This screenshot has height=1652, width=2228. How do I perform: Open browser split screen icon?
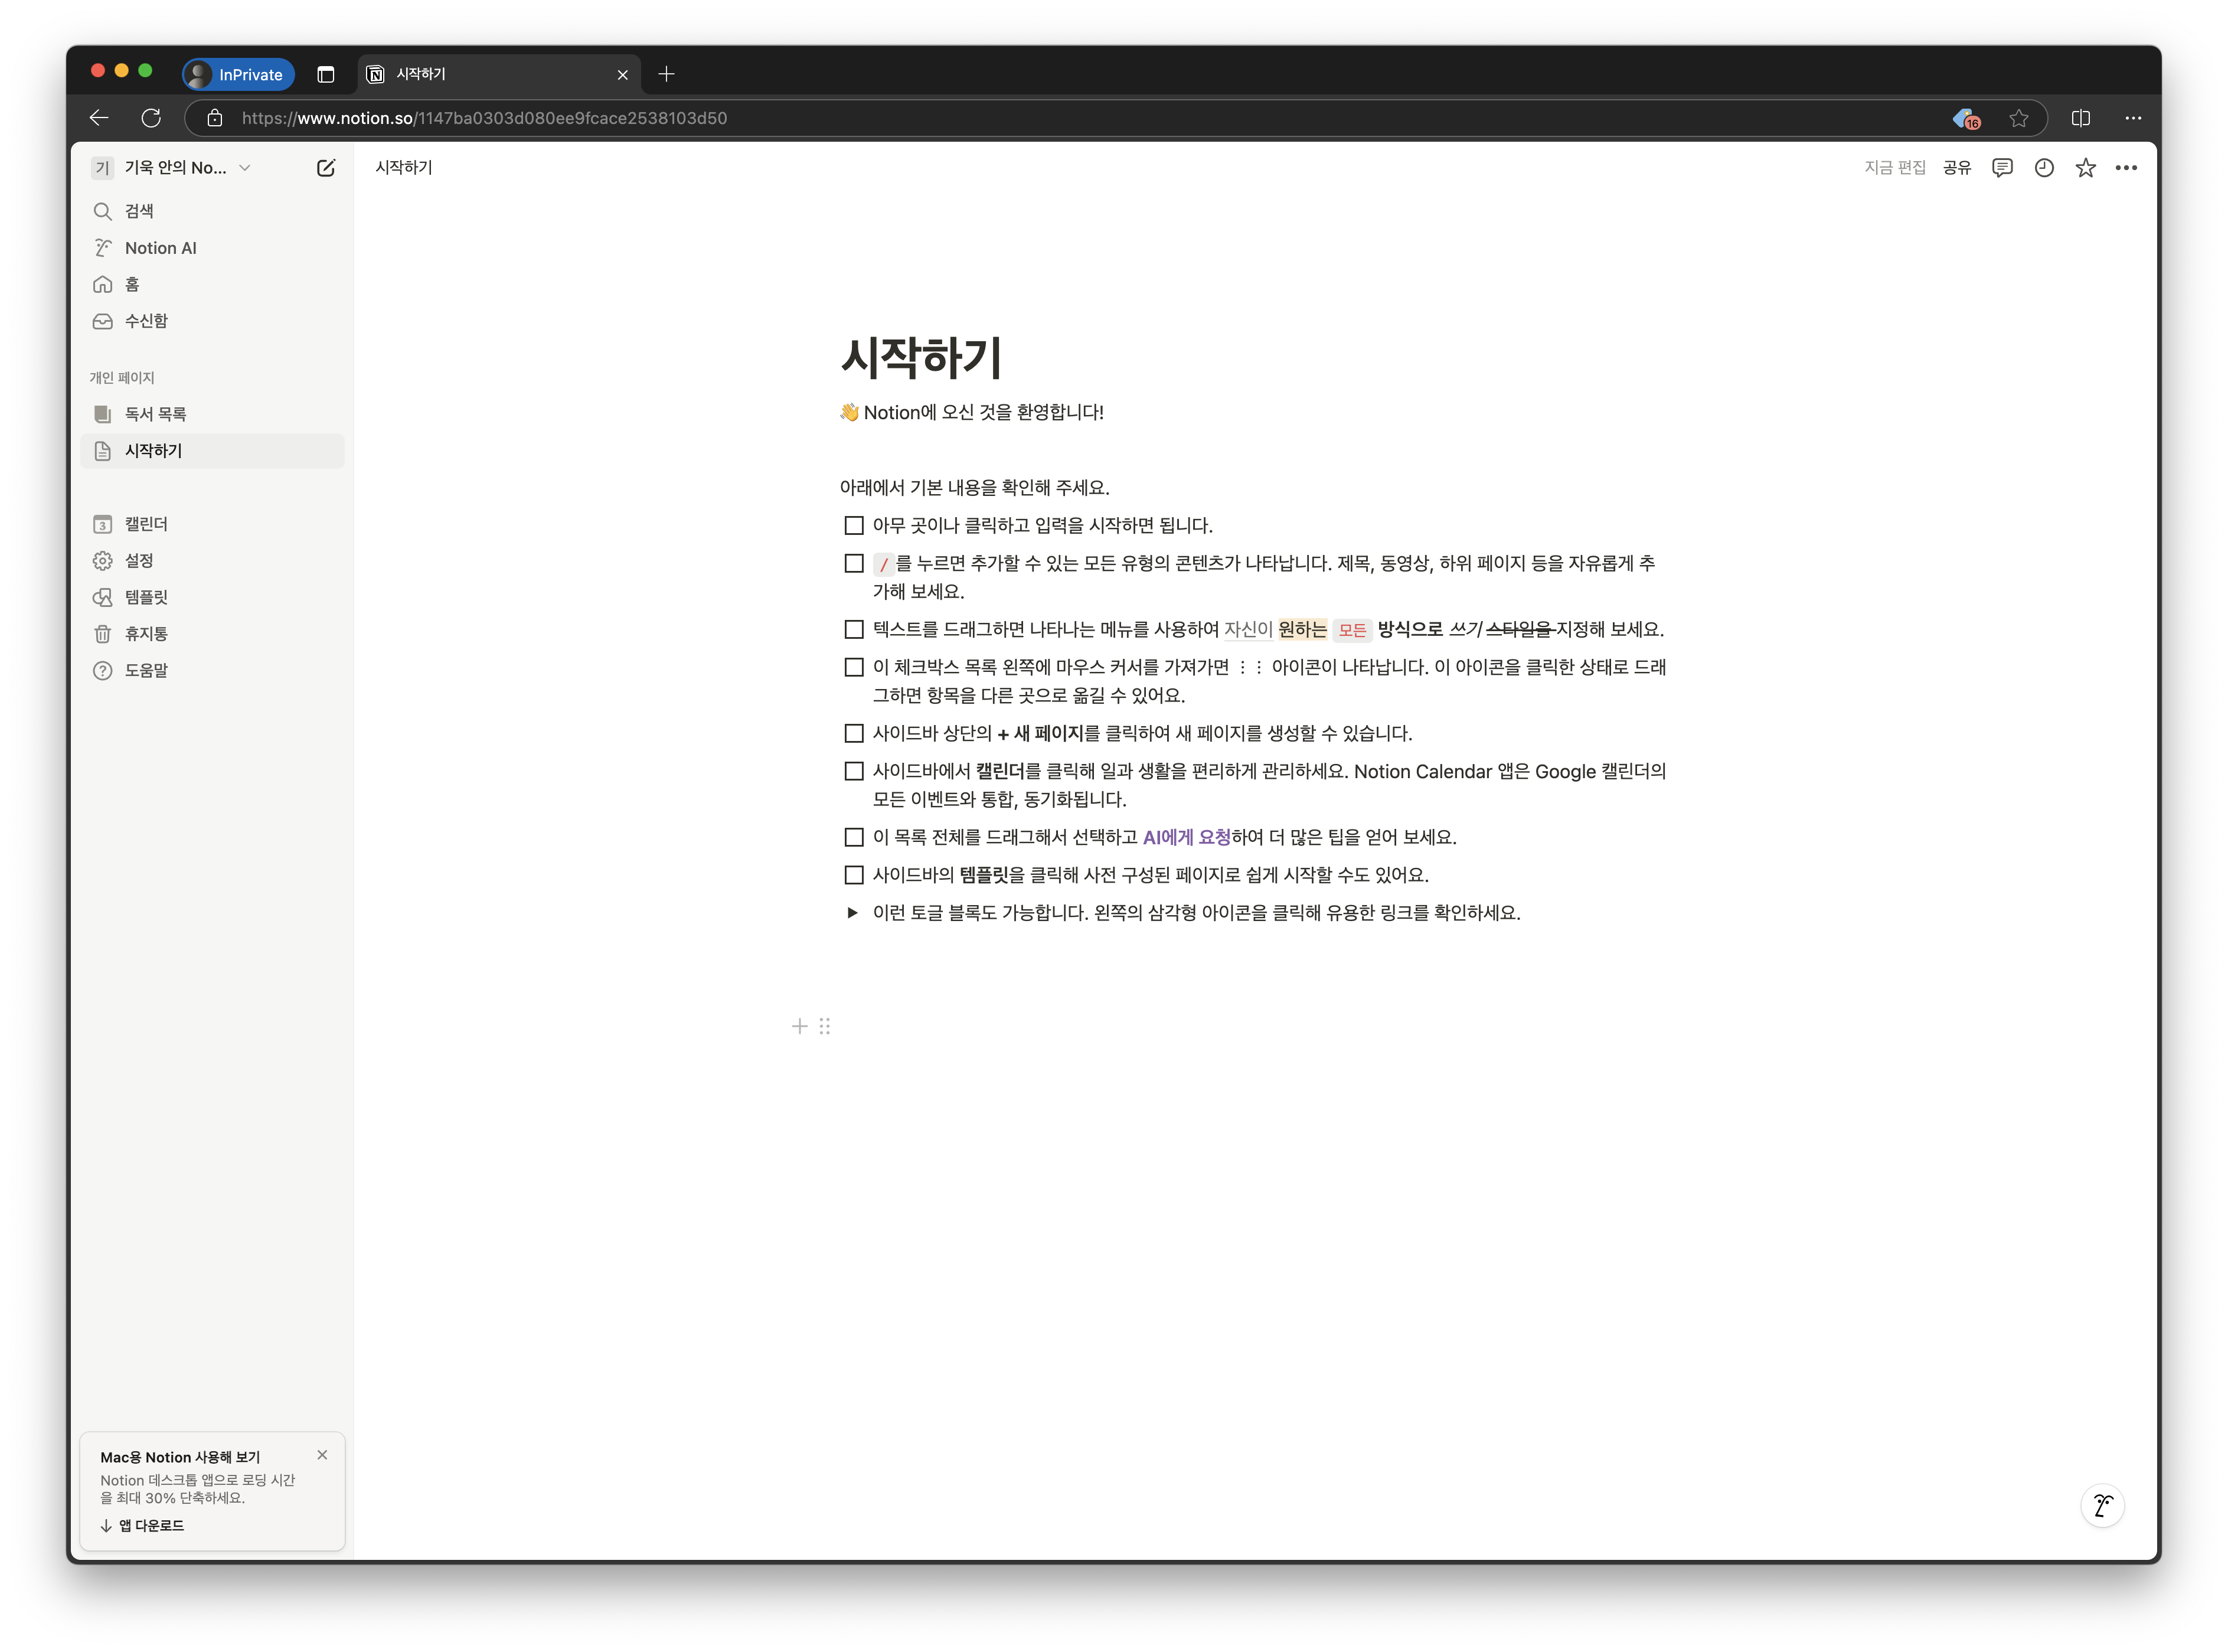pyautogui.click(x=2081, y=118)
